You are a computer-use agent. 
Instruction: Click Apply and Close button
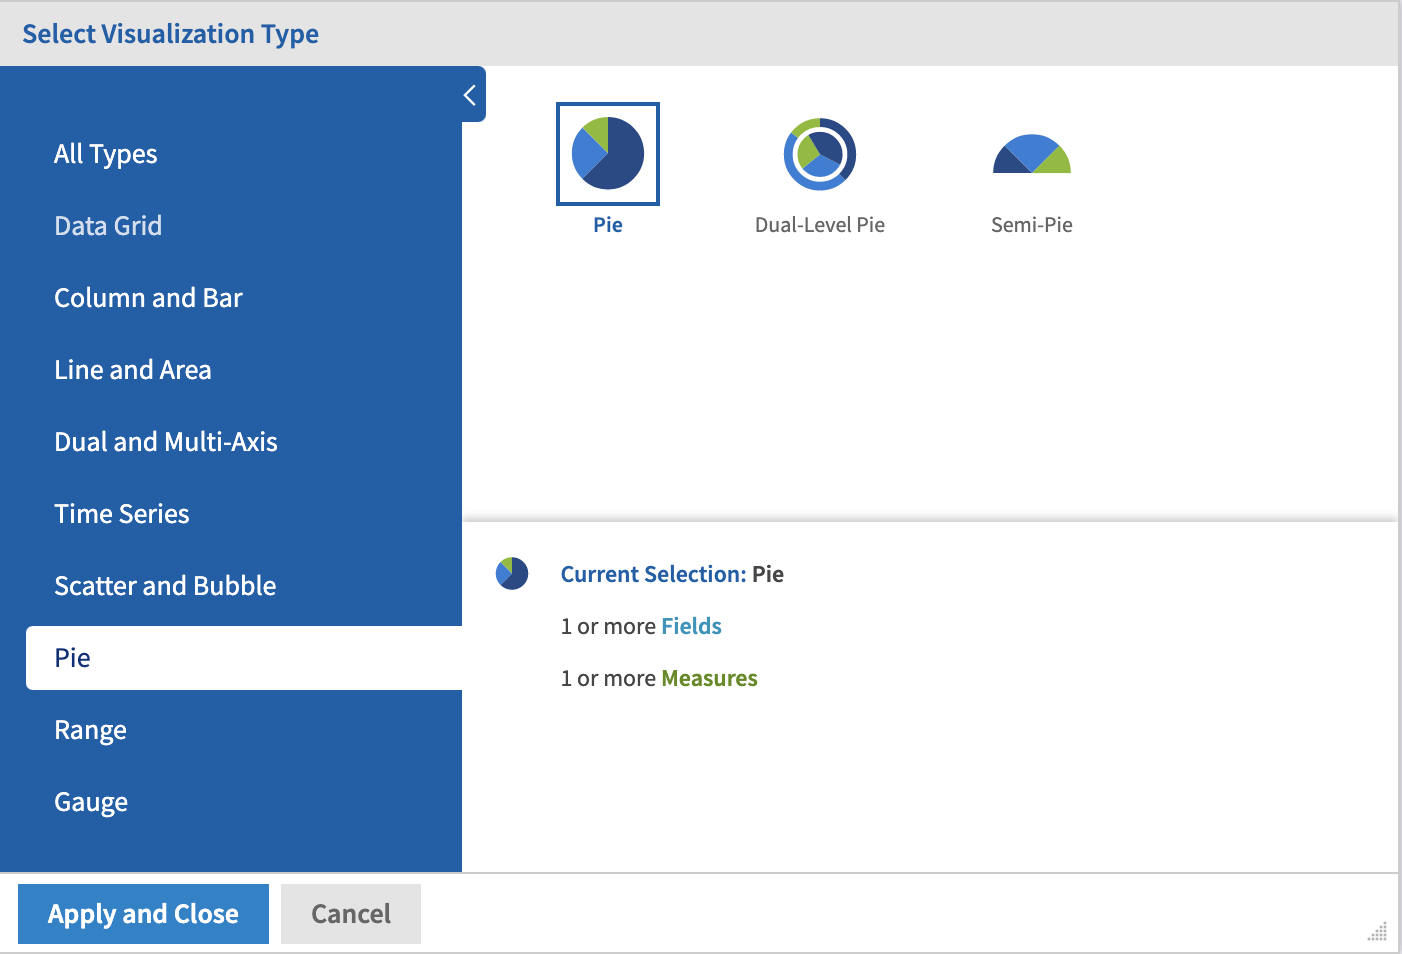pyautogui.click(x=143, y=914)
